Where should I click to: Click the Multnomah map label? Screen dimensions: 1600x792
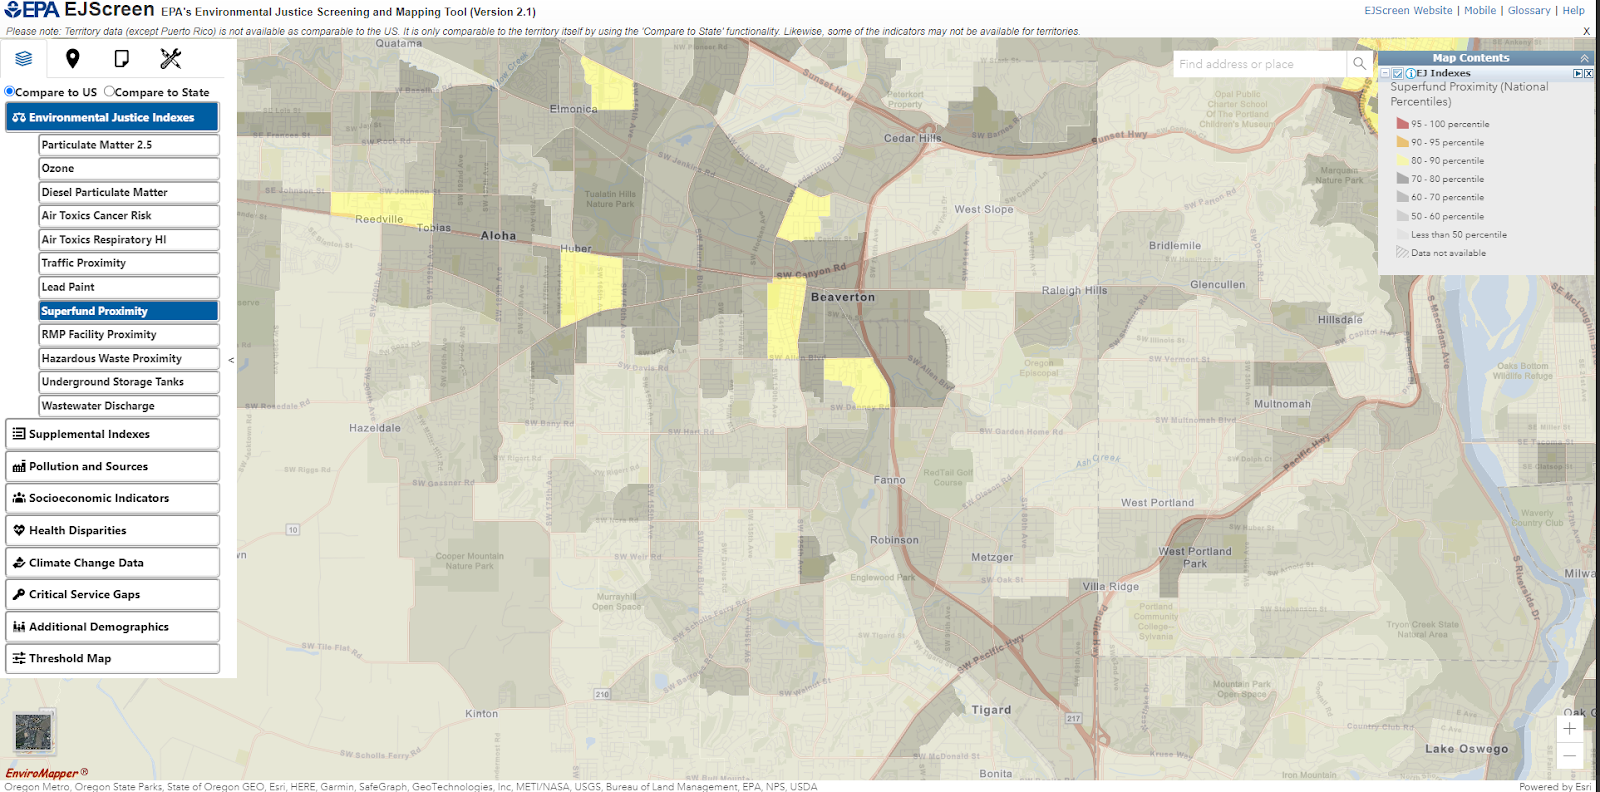1282,404
